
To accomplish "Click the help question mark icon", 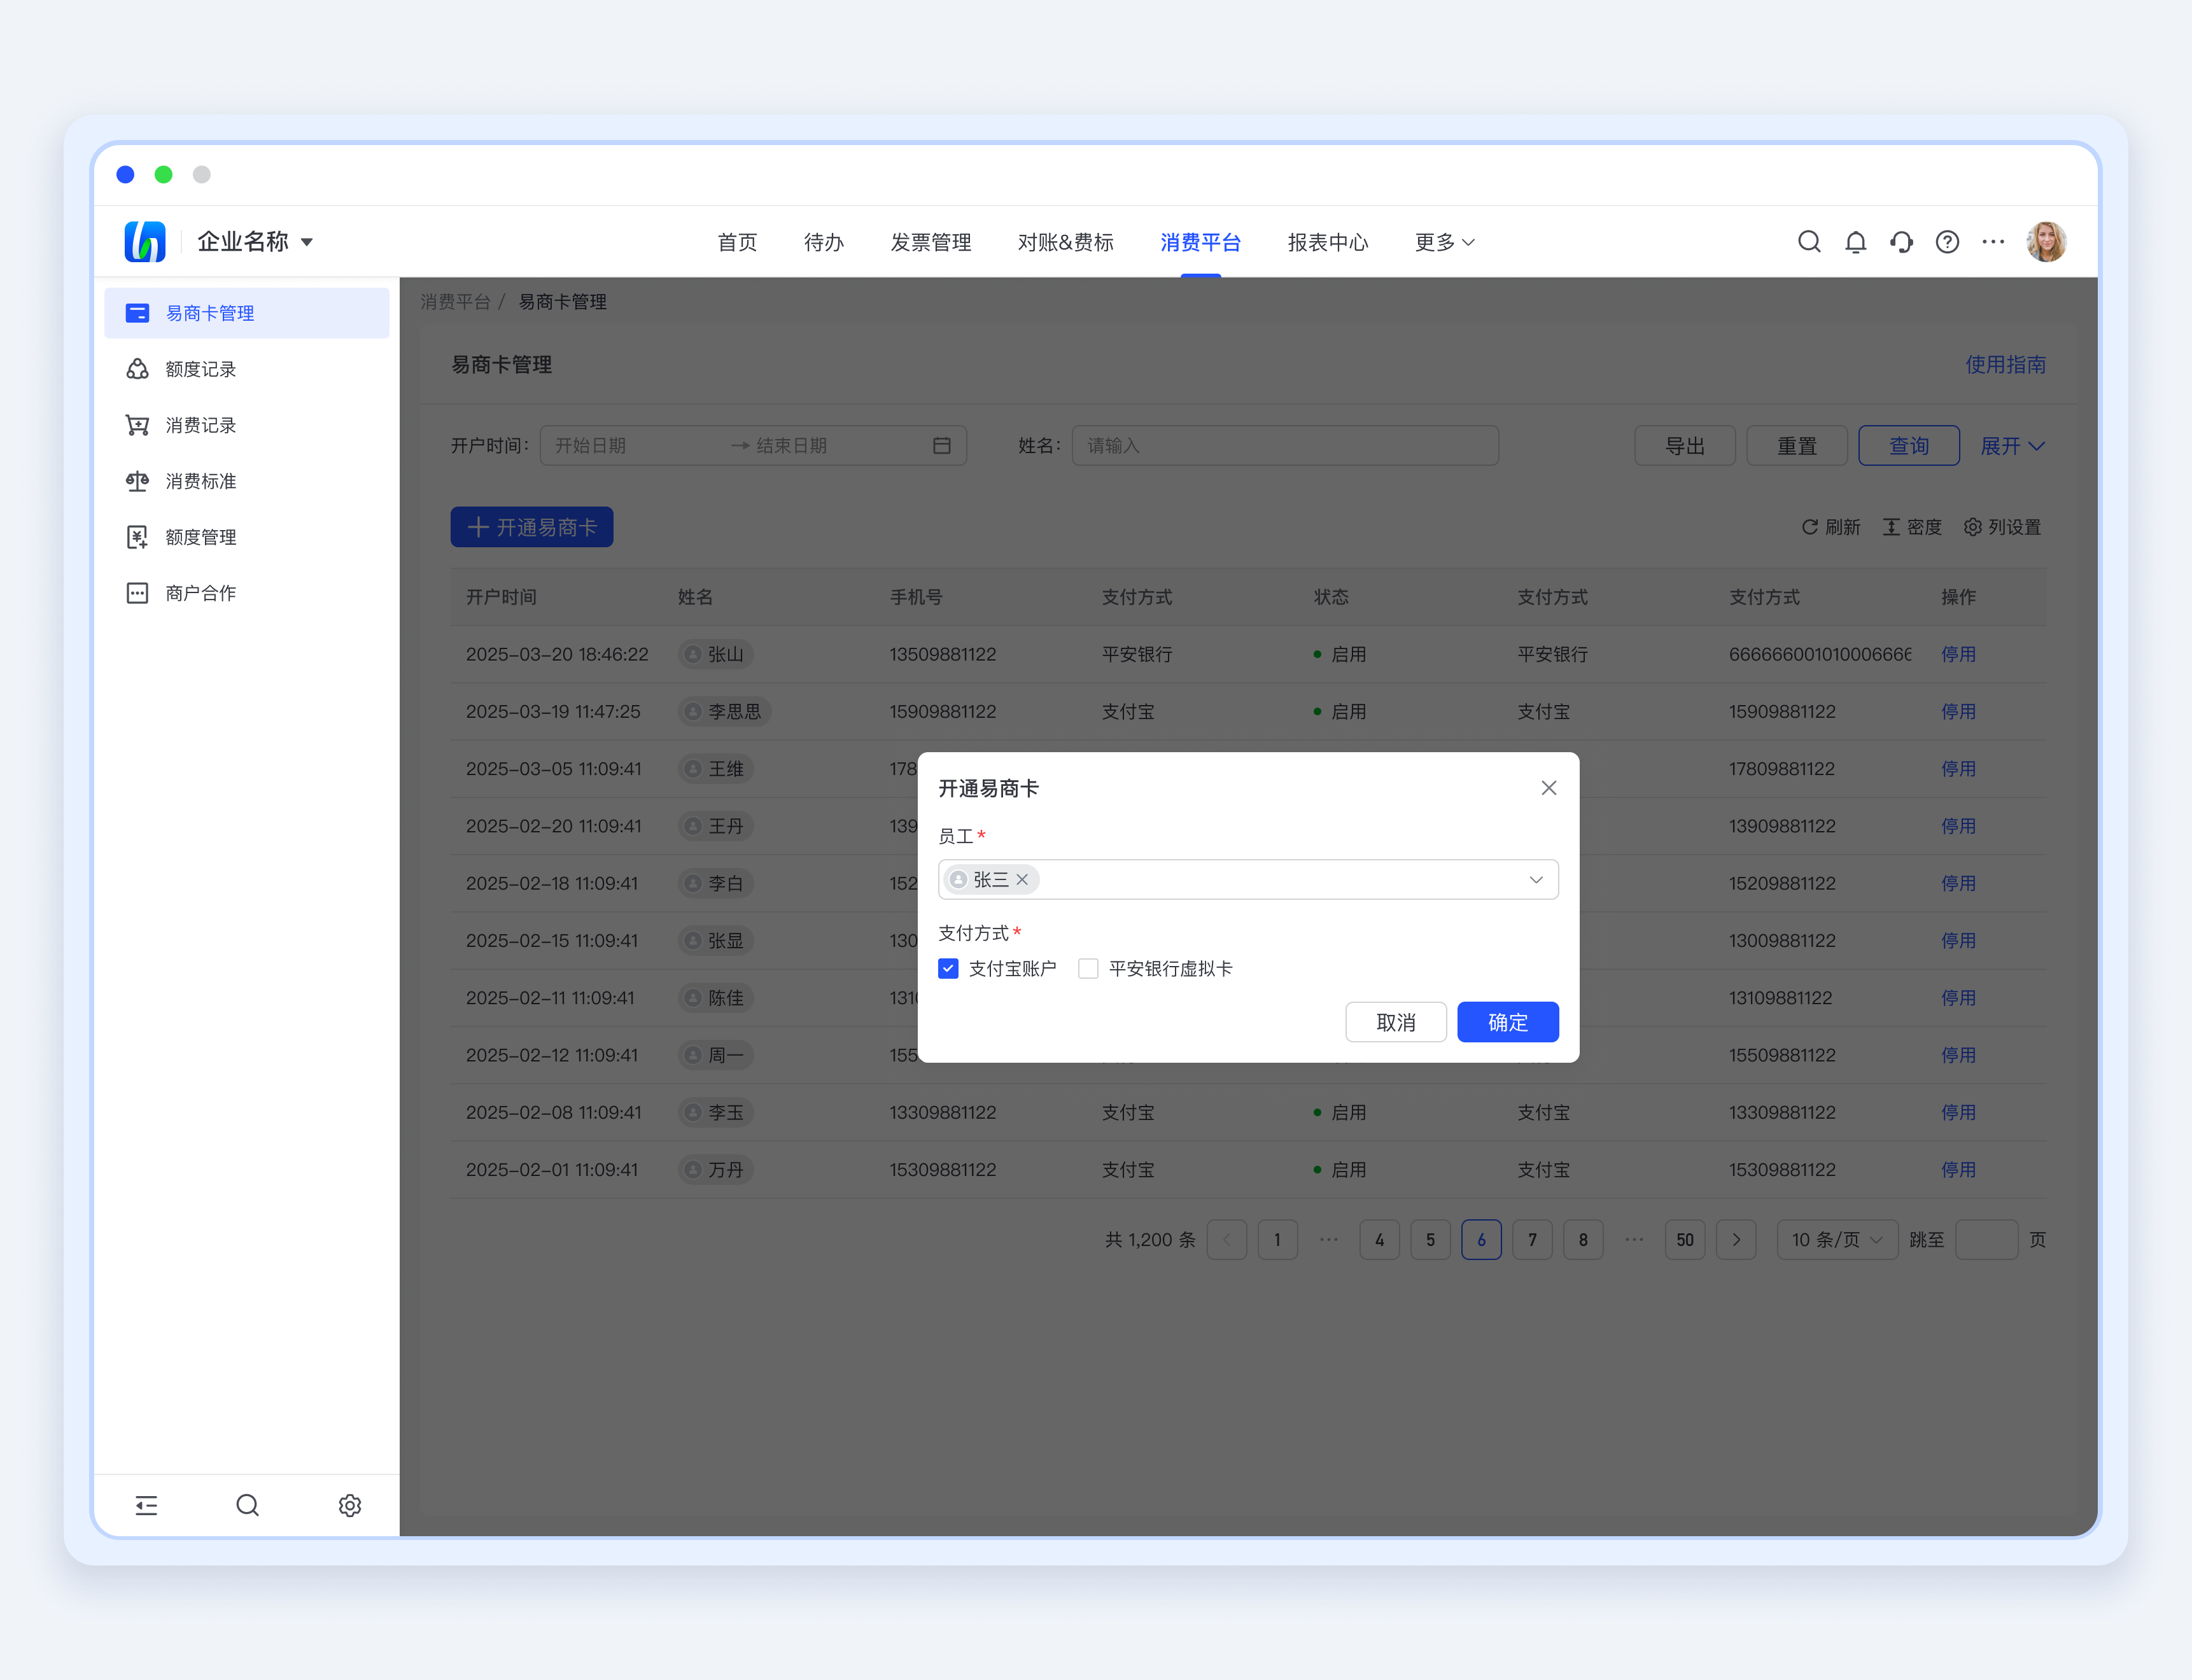I will click(x=1947, y=242).
